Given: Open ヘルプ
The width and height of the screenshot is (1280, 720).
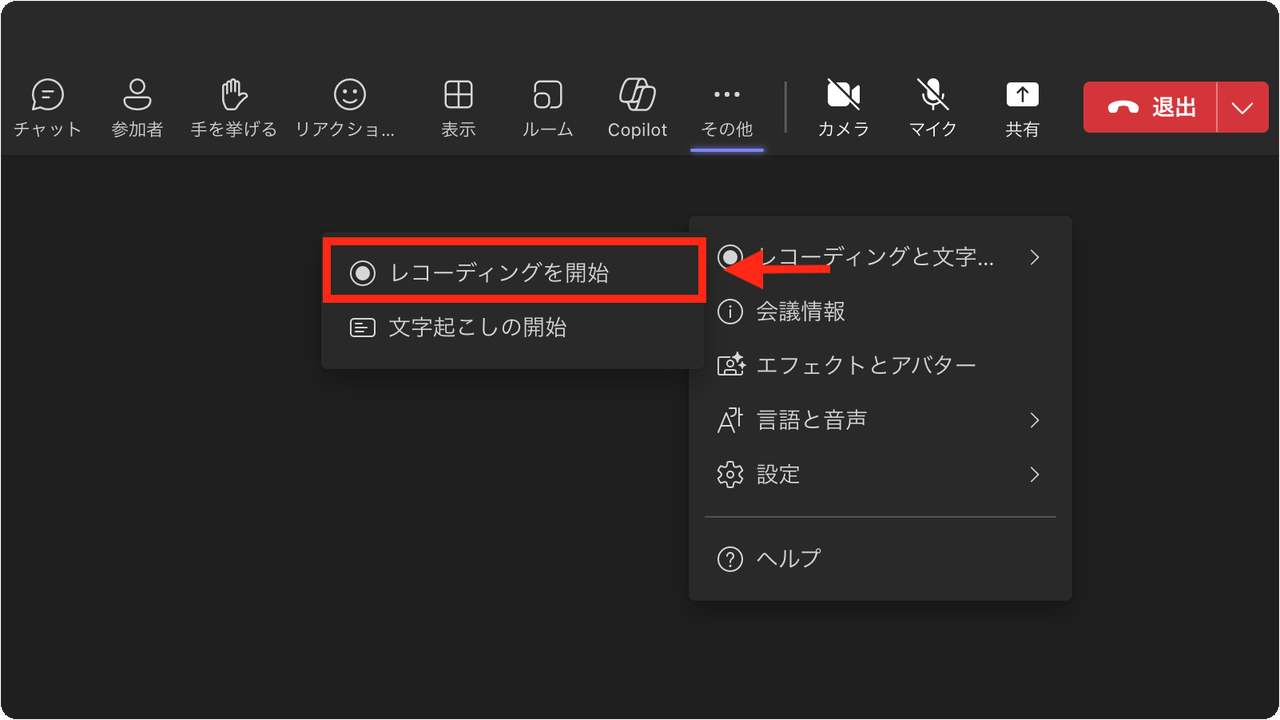Looking at the screenshot, I should point(880,558).
